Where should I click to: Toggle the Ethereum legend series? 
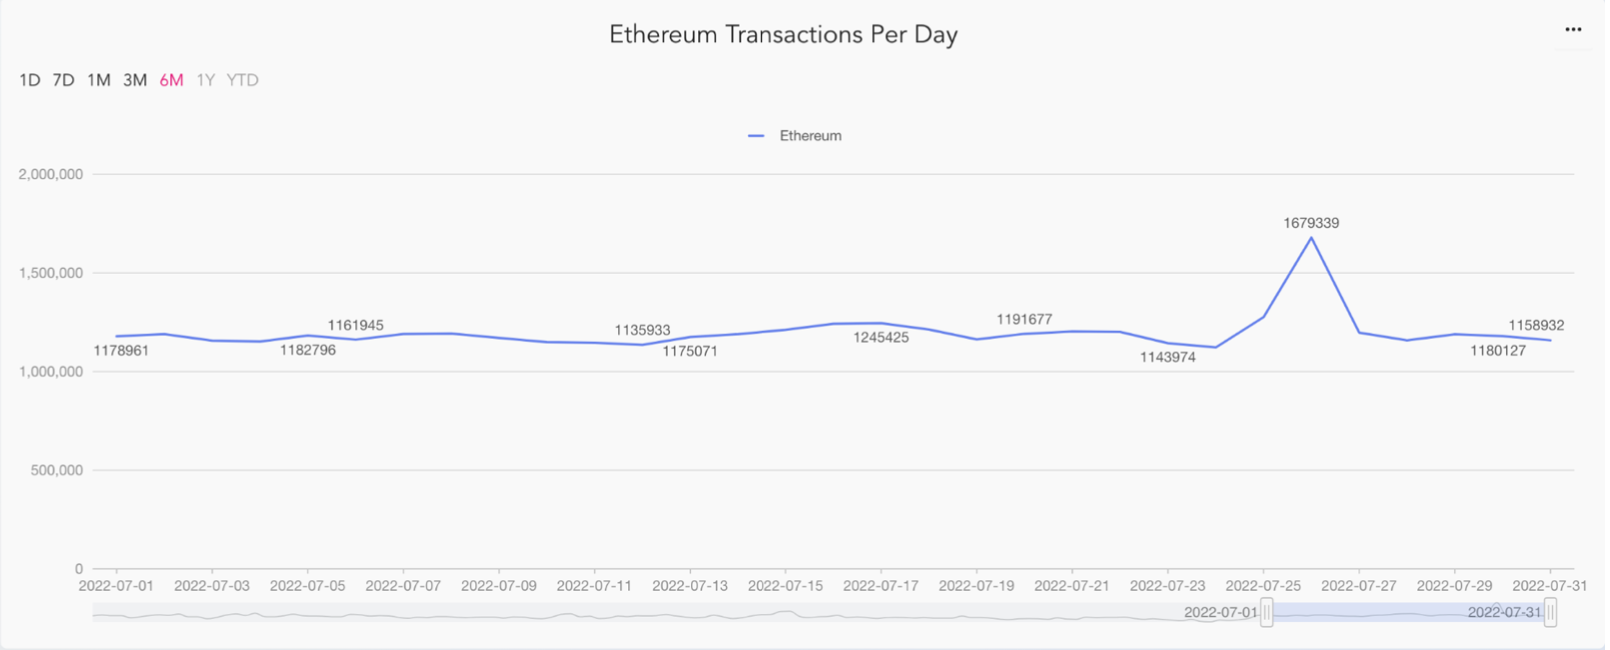796,136
